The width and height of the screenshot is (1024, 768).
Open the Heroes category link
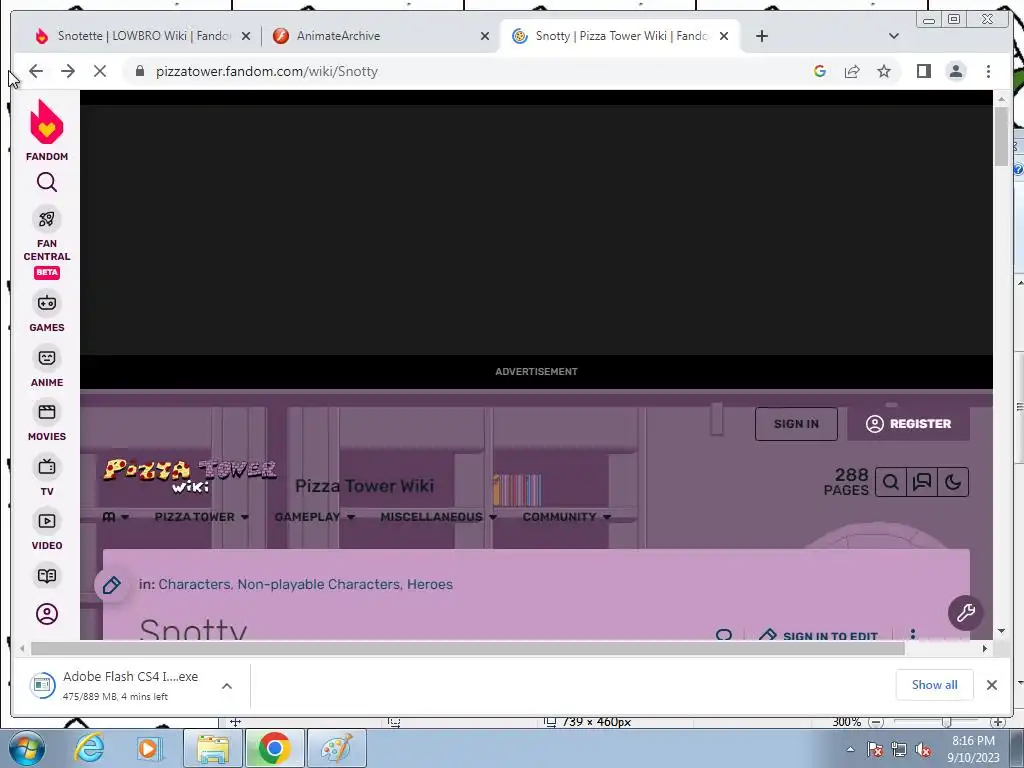click(430, 584)
